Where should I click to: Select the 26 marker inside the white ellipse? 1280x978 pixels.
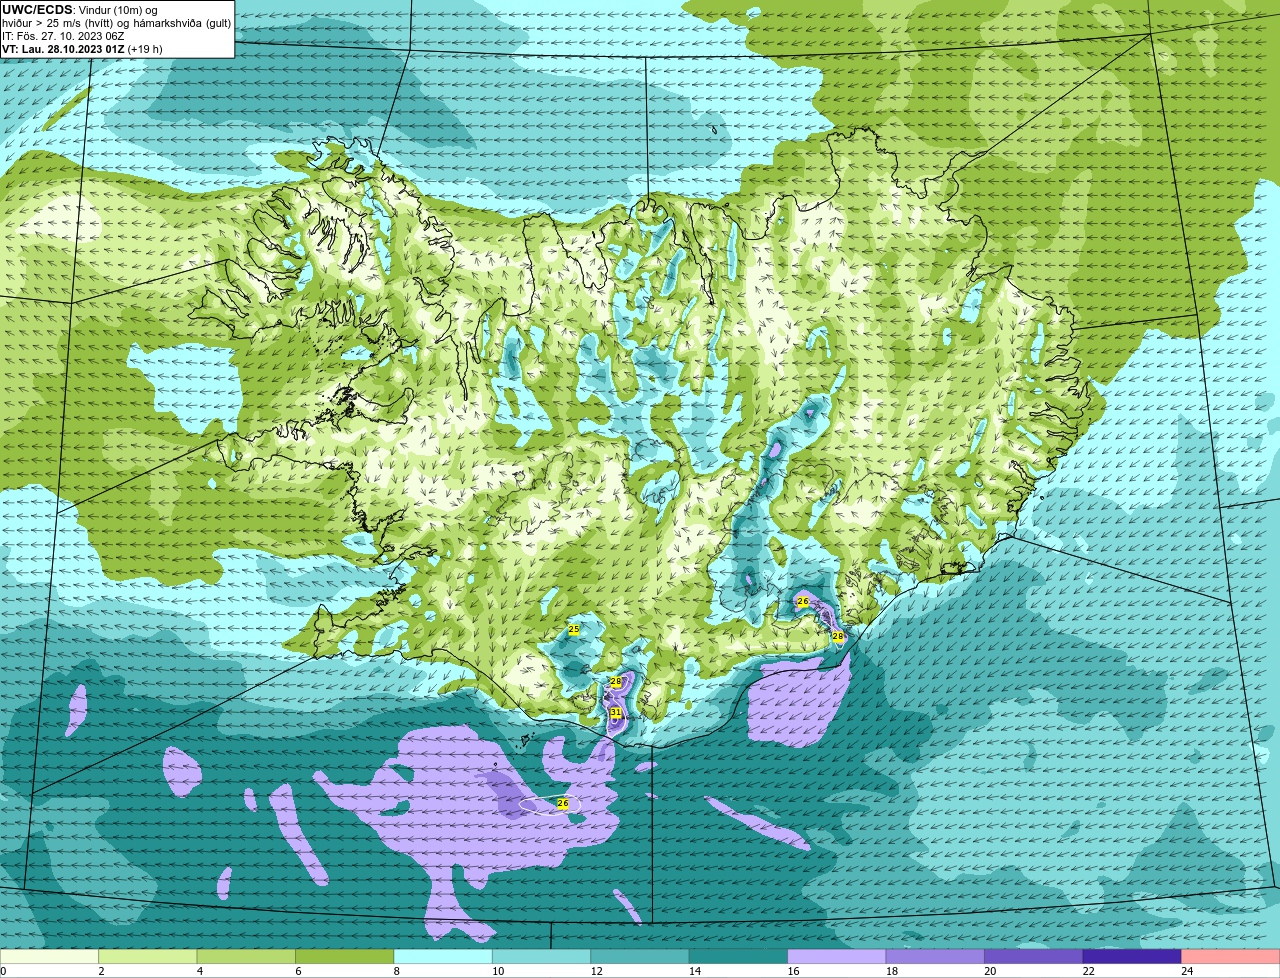click(x=563, y=803)
